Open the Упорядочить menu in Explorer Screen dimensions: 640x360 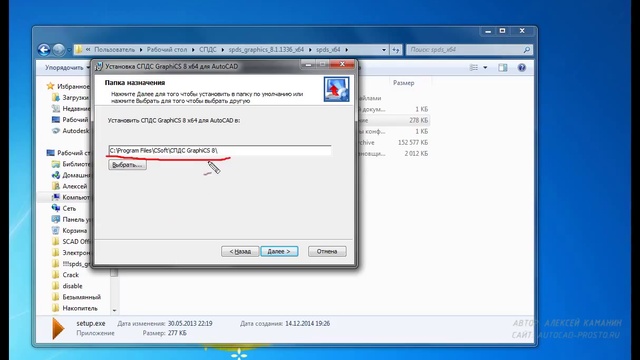[67, 68]
